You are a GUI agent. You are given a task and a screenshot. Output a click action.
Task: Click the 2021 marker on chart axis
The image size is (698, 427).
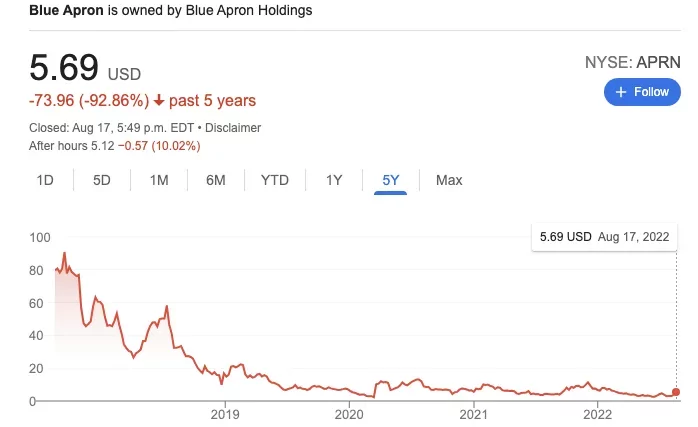click(473, 413)
